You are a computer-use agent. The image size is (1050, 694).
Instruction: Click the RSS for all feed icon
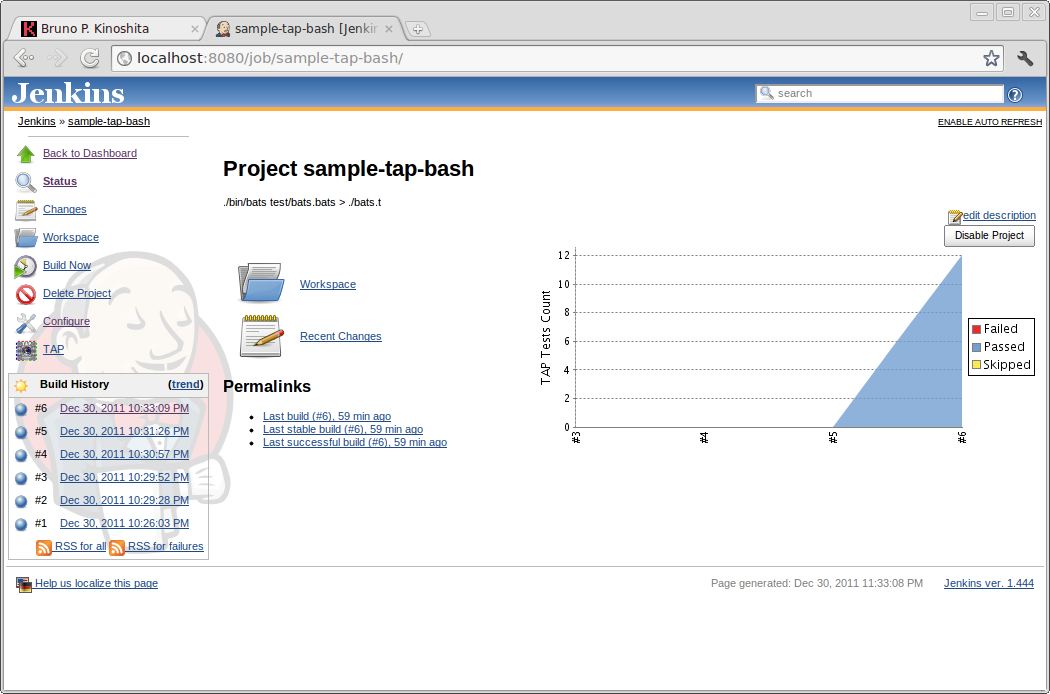tap(44, 547)
